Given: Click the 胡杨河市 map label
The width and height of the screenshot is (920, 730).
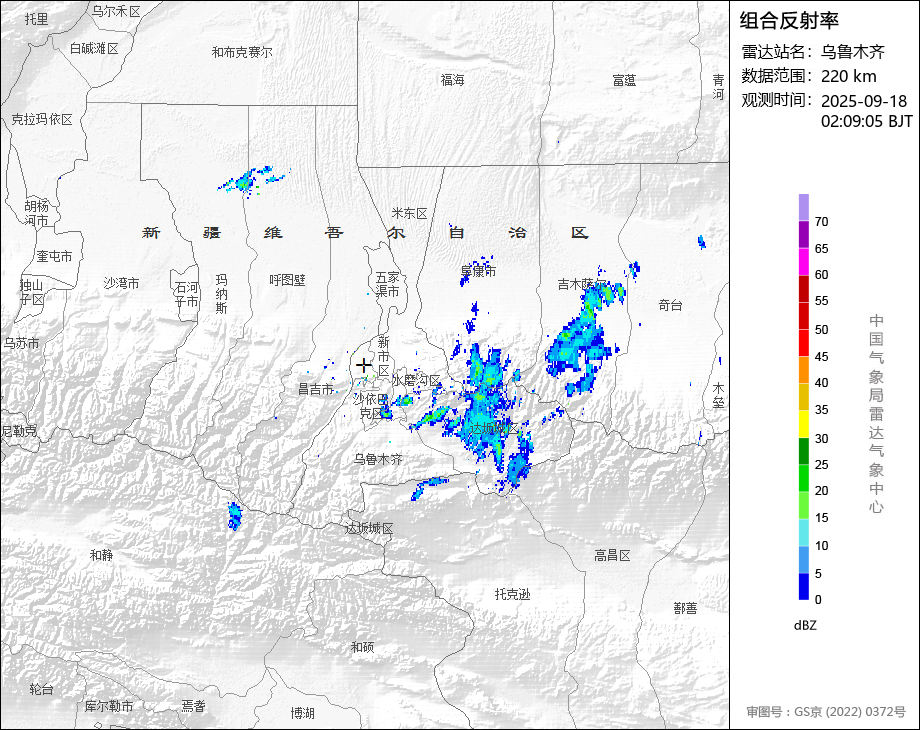Looking at the screenshot, I should tap(36, 213).
